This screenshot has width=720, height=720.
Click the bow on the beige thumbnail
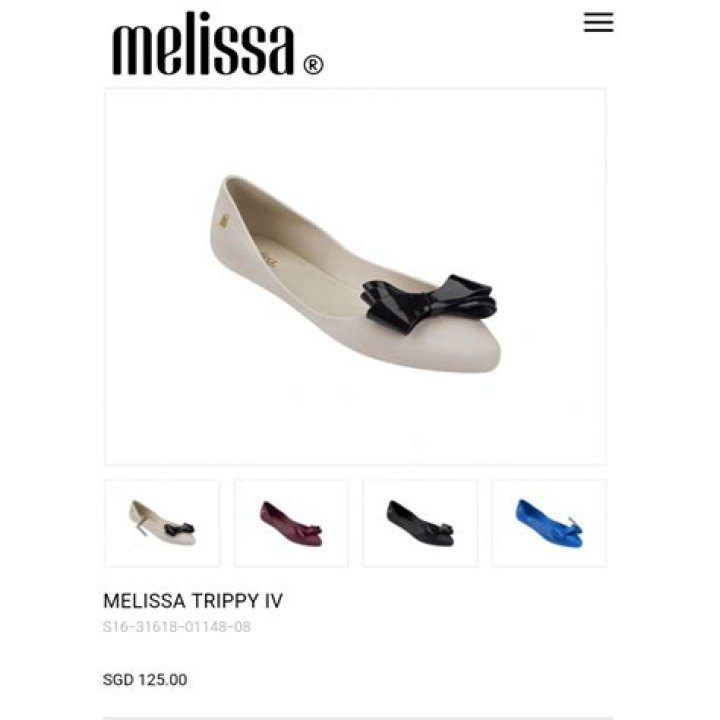coord(179,529)
